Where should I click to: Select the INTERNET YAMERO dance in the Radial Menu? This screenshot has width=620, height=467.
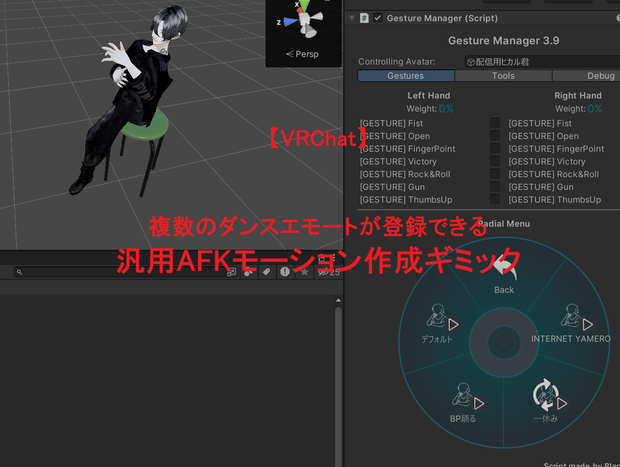click(x=571, y=324)
